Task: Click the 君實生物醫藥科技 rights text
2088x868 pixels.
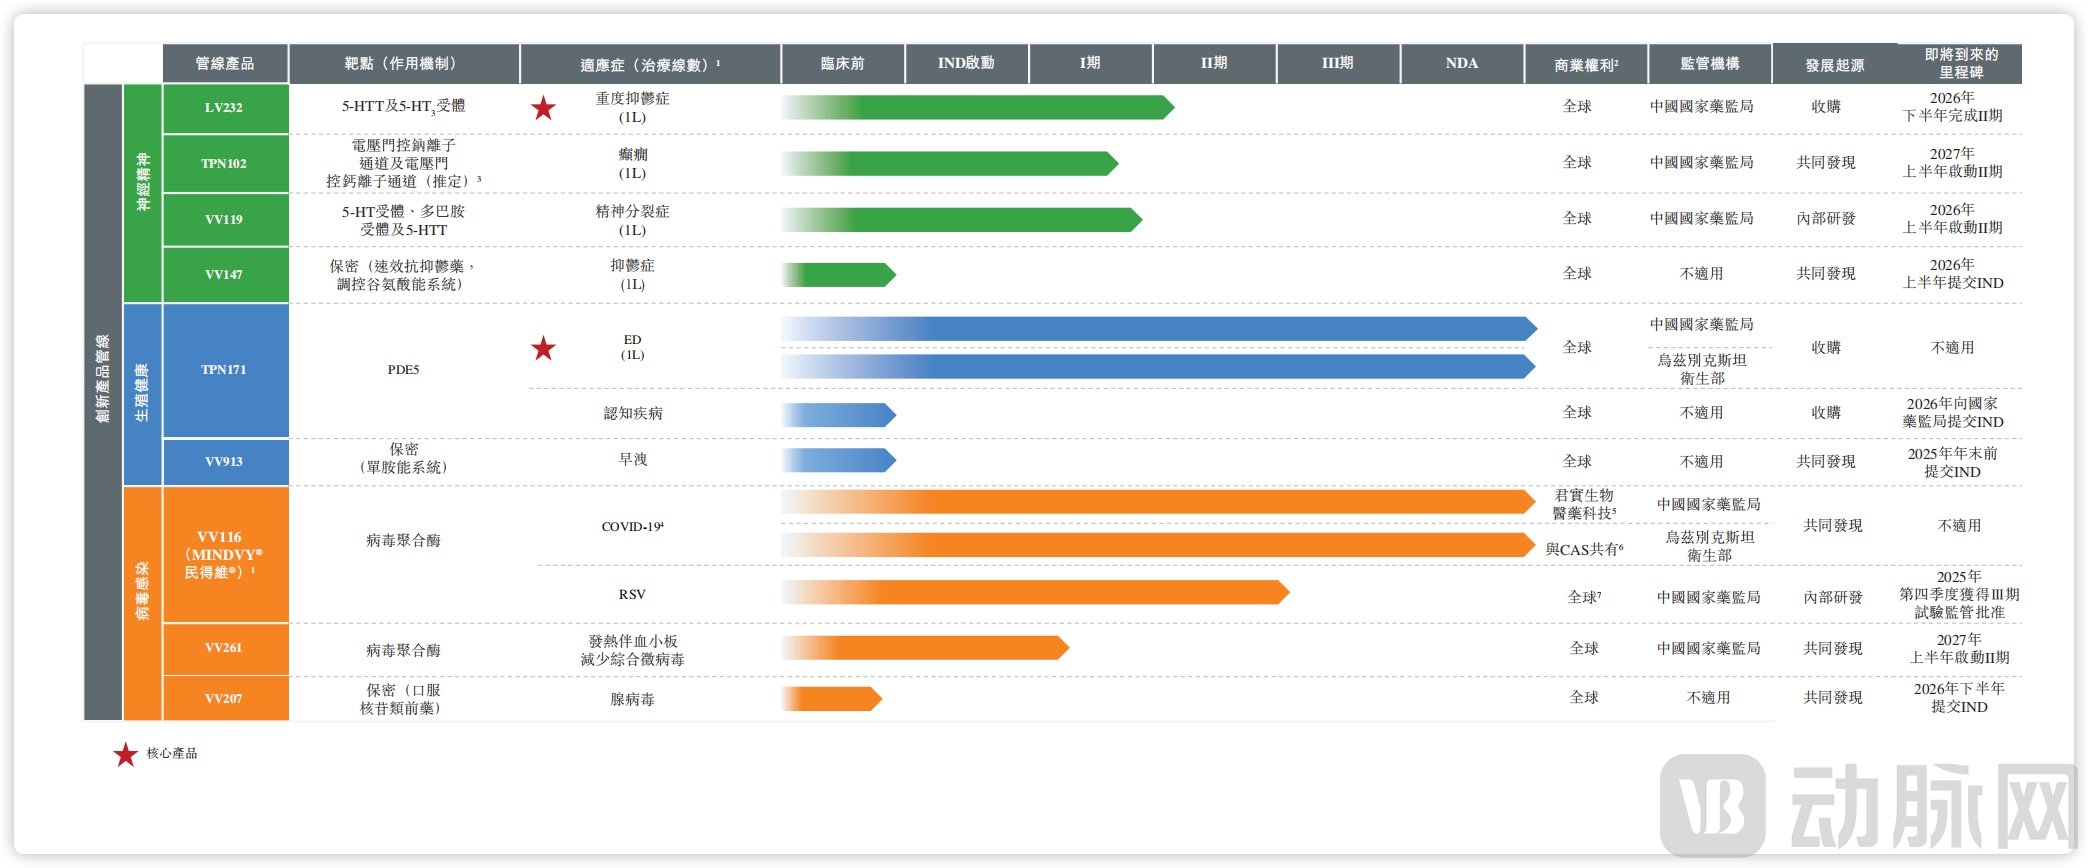Action: coord(1584,504)
